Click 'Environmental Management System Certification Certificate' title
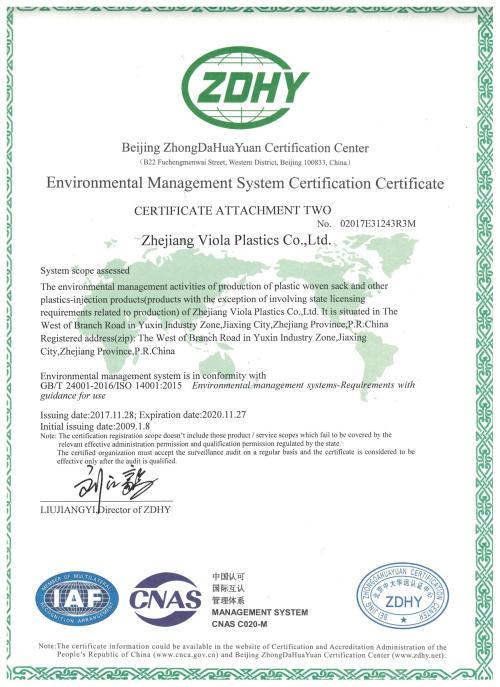The height and width of the screenshot is (687, 500). [245, 183]
